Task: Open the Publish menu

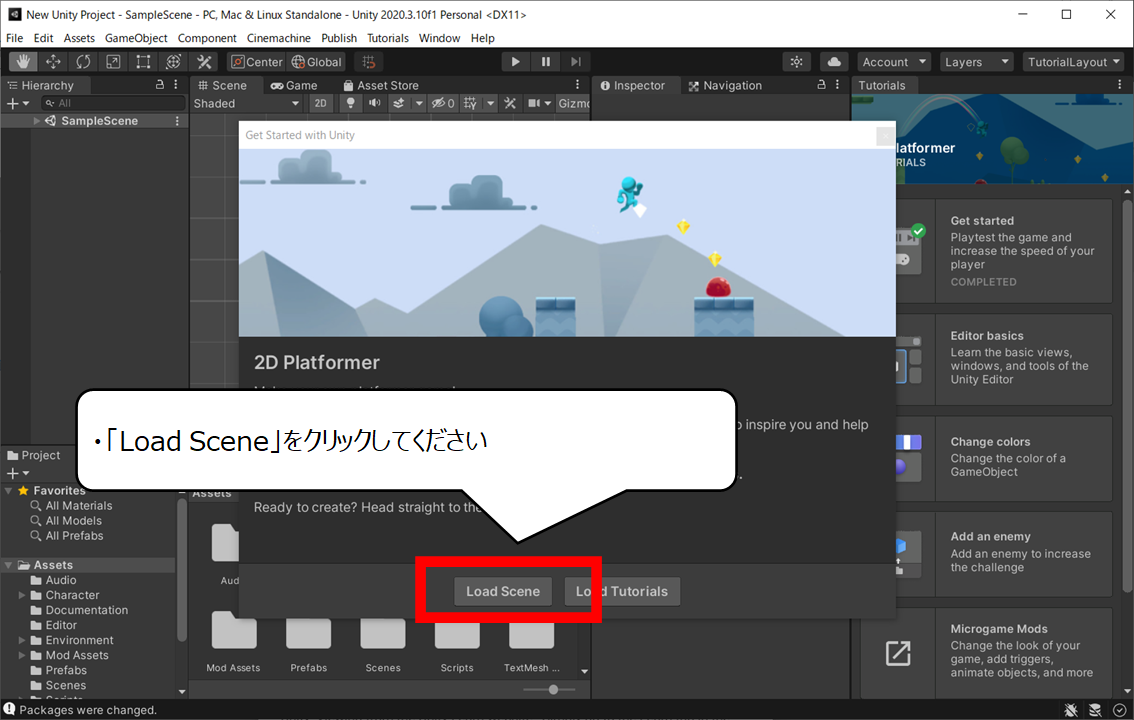Action: [339, 38]
